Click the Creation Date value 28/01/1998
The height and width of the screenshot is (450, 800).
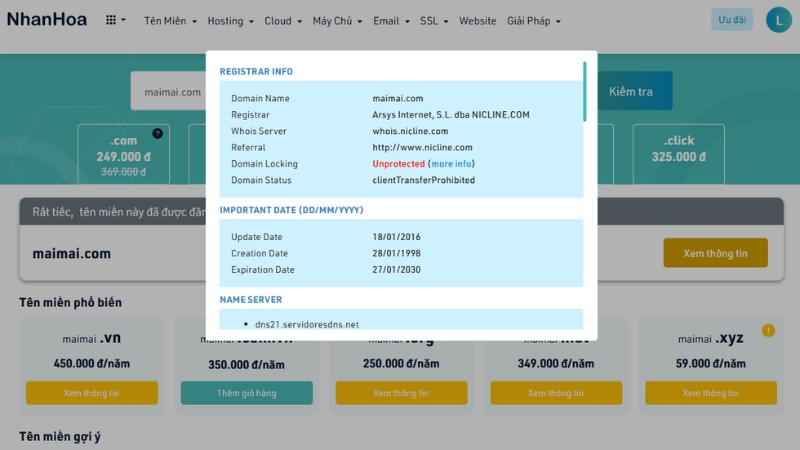click(396, 253)
